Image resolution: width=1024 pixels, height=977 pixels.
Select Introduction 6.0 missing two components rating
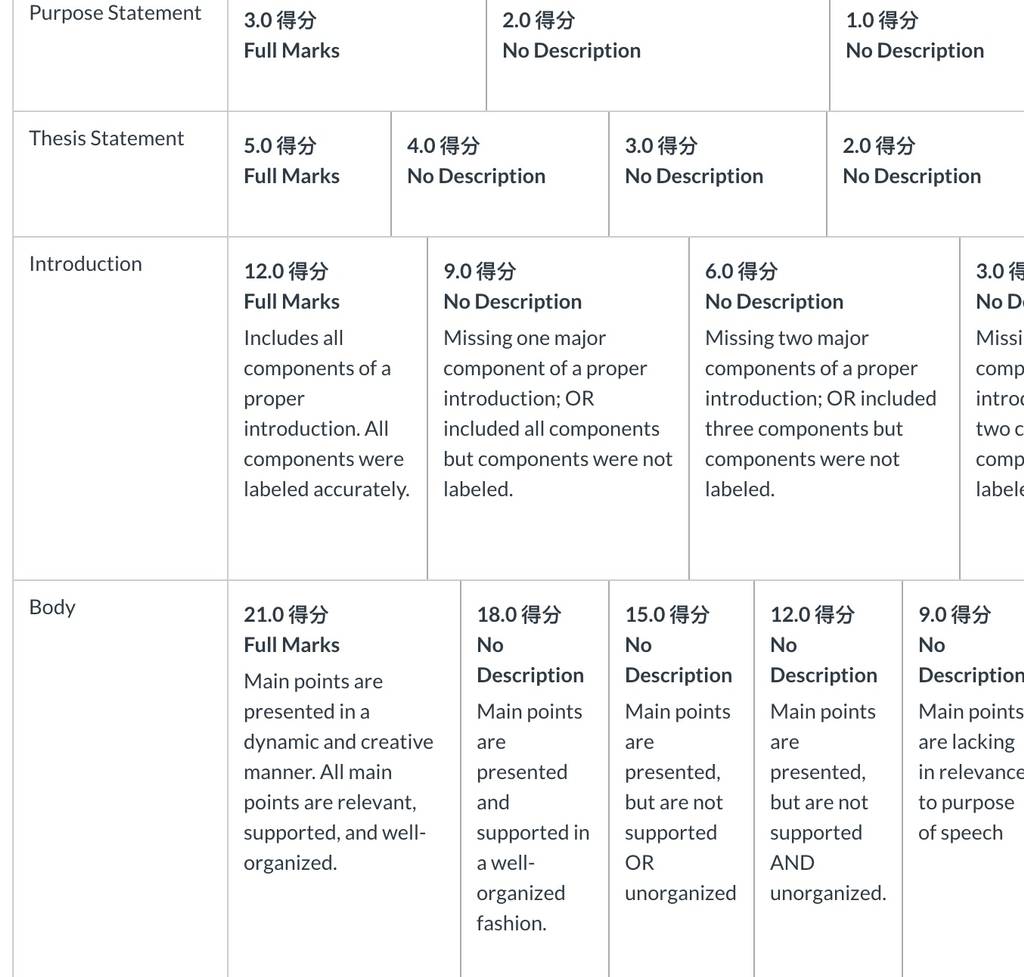(x=824, y=408)
